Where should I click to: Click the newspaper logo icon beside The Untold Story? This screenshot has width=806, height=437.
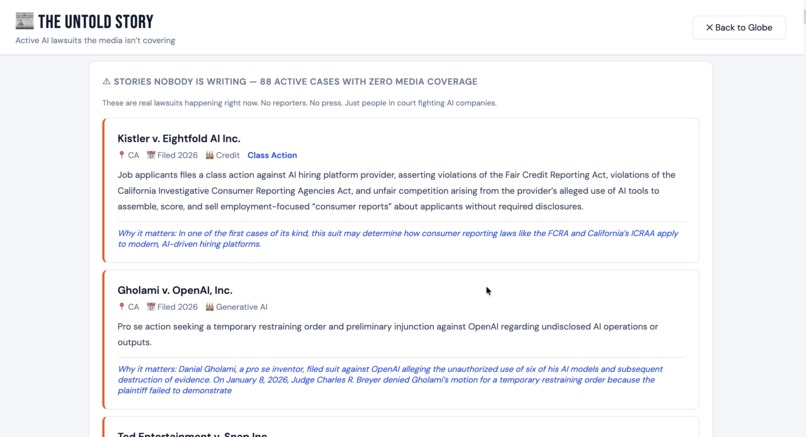coord(24,21)
